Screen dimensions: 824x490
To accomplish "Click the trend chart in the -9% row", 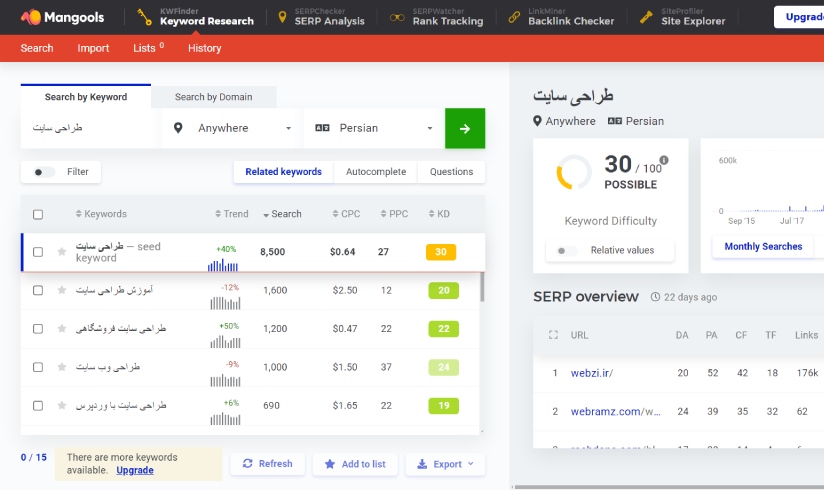I will (225, 380).
